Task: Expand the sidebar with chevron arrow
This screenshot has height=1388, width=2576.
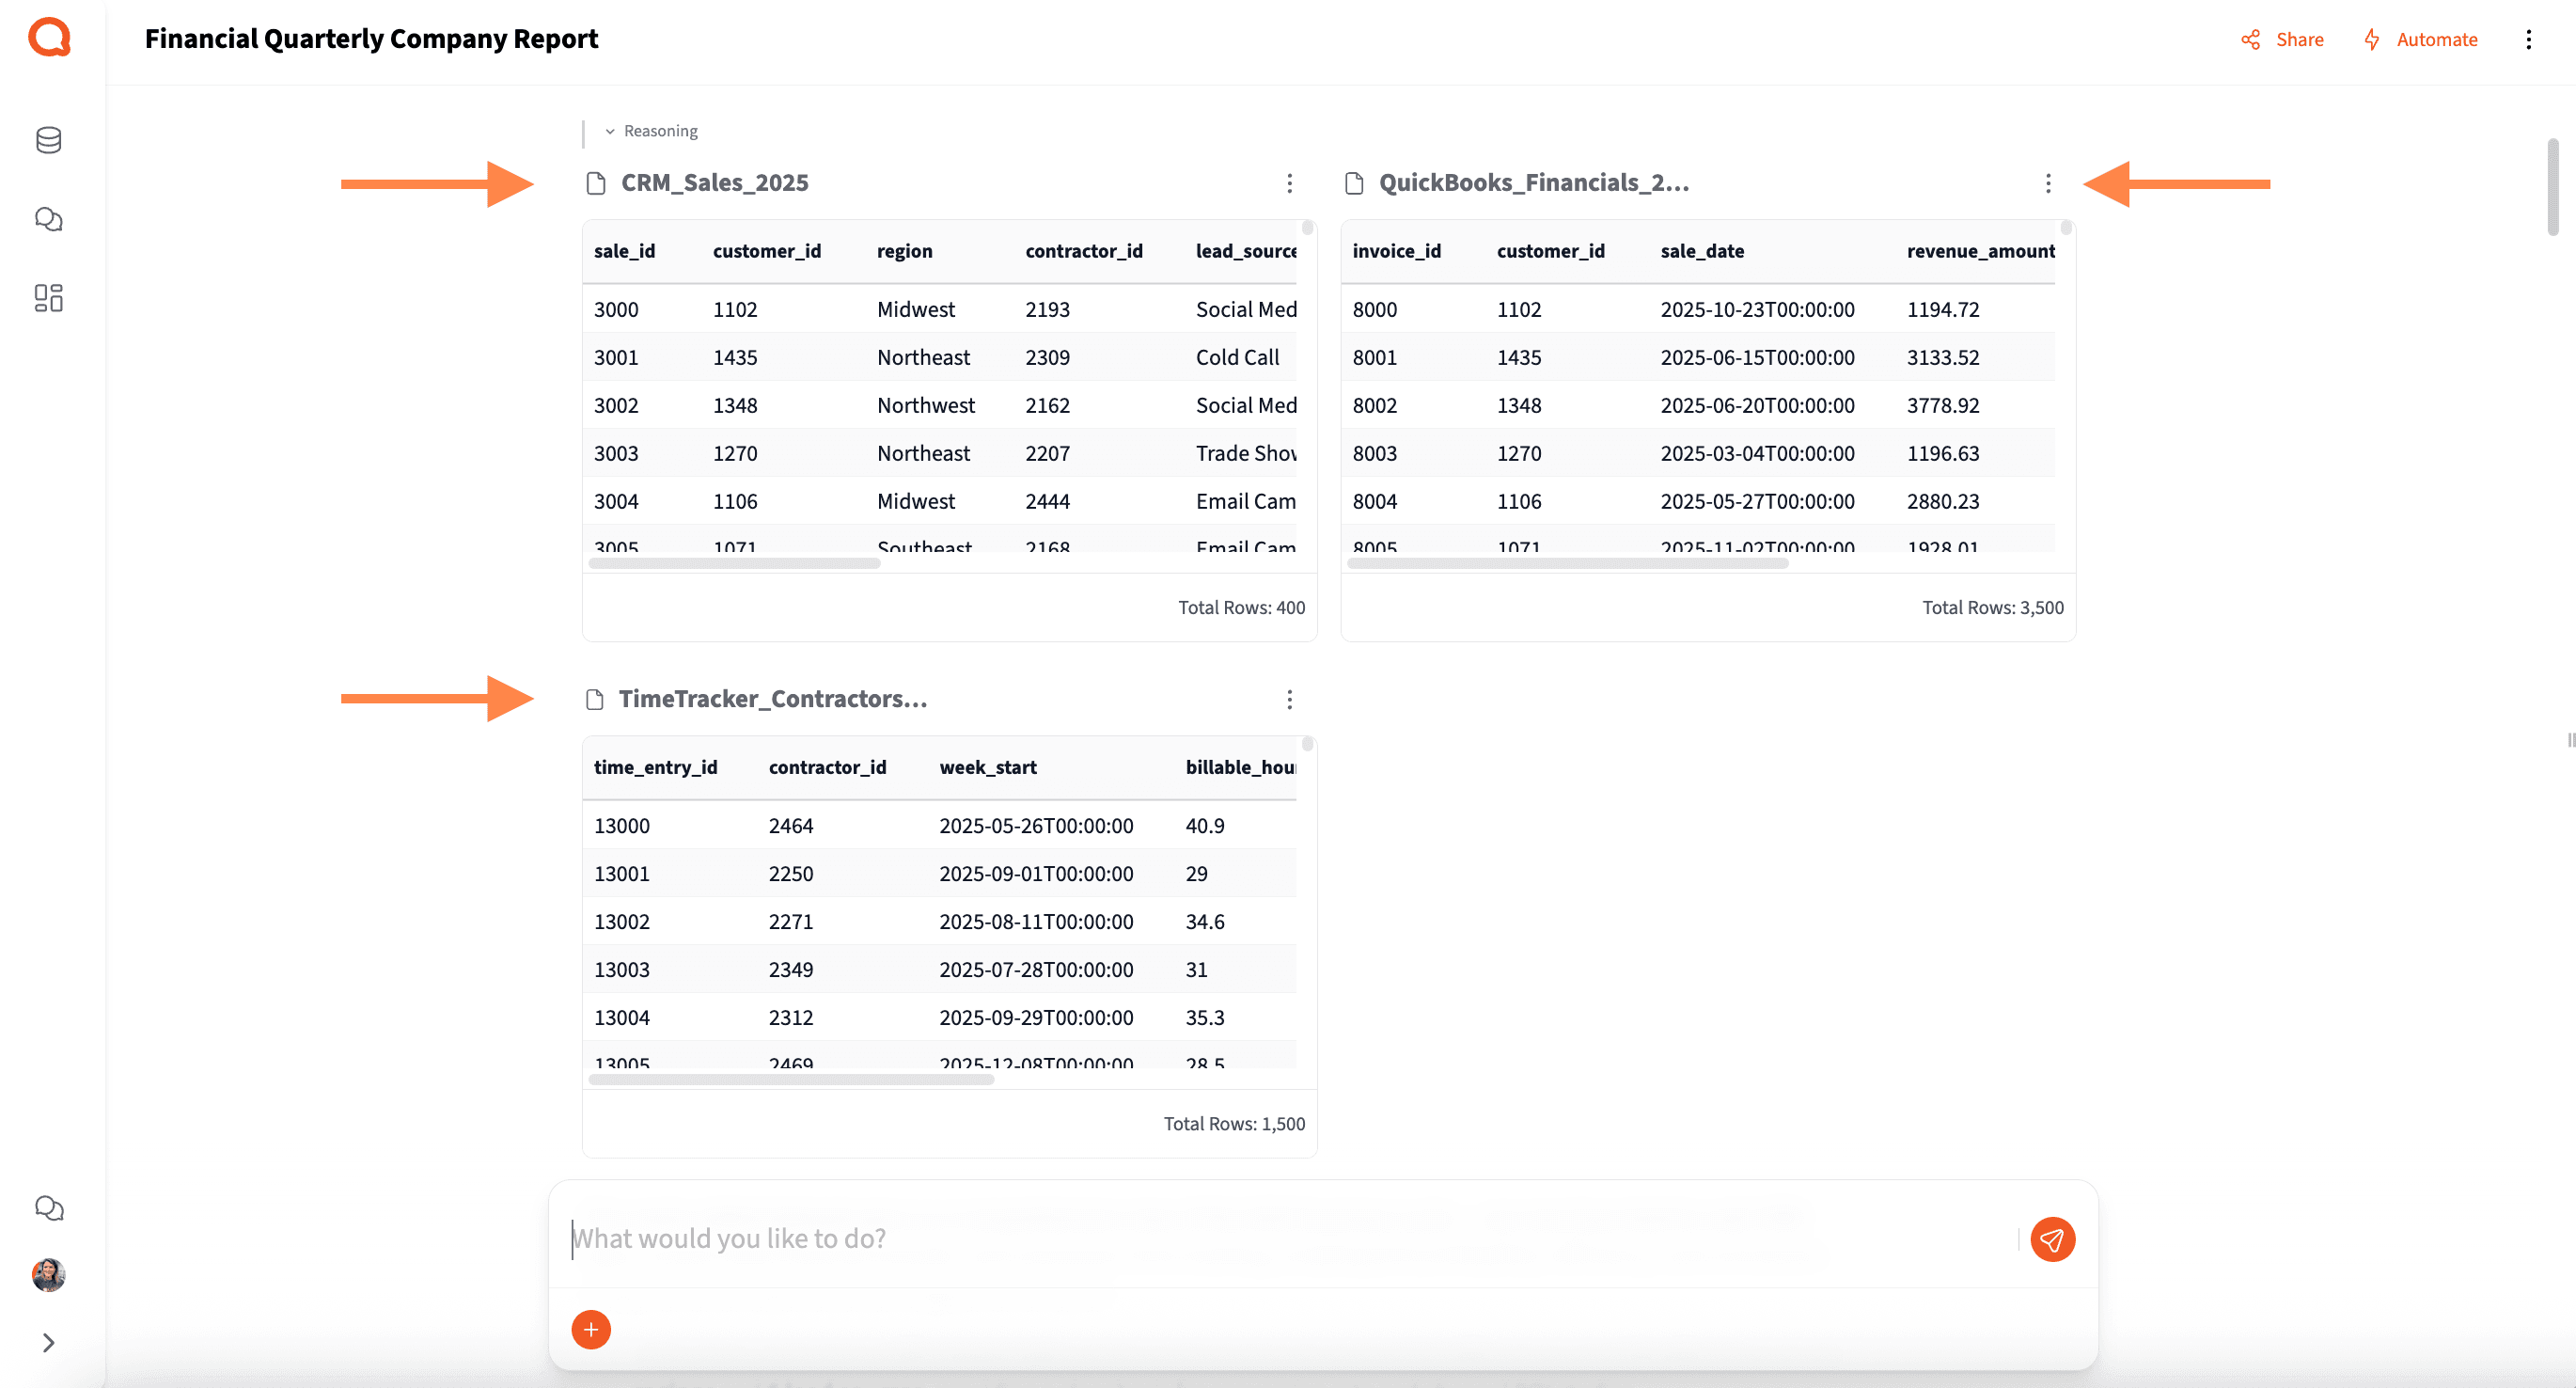Action: [49, 1342]
